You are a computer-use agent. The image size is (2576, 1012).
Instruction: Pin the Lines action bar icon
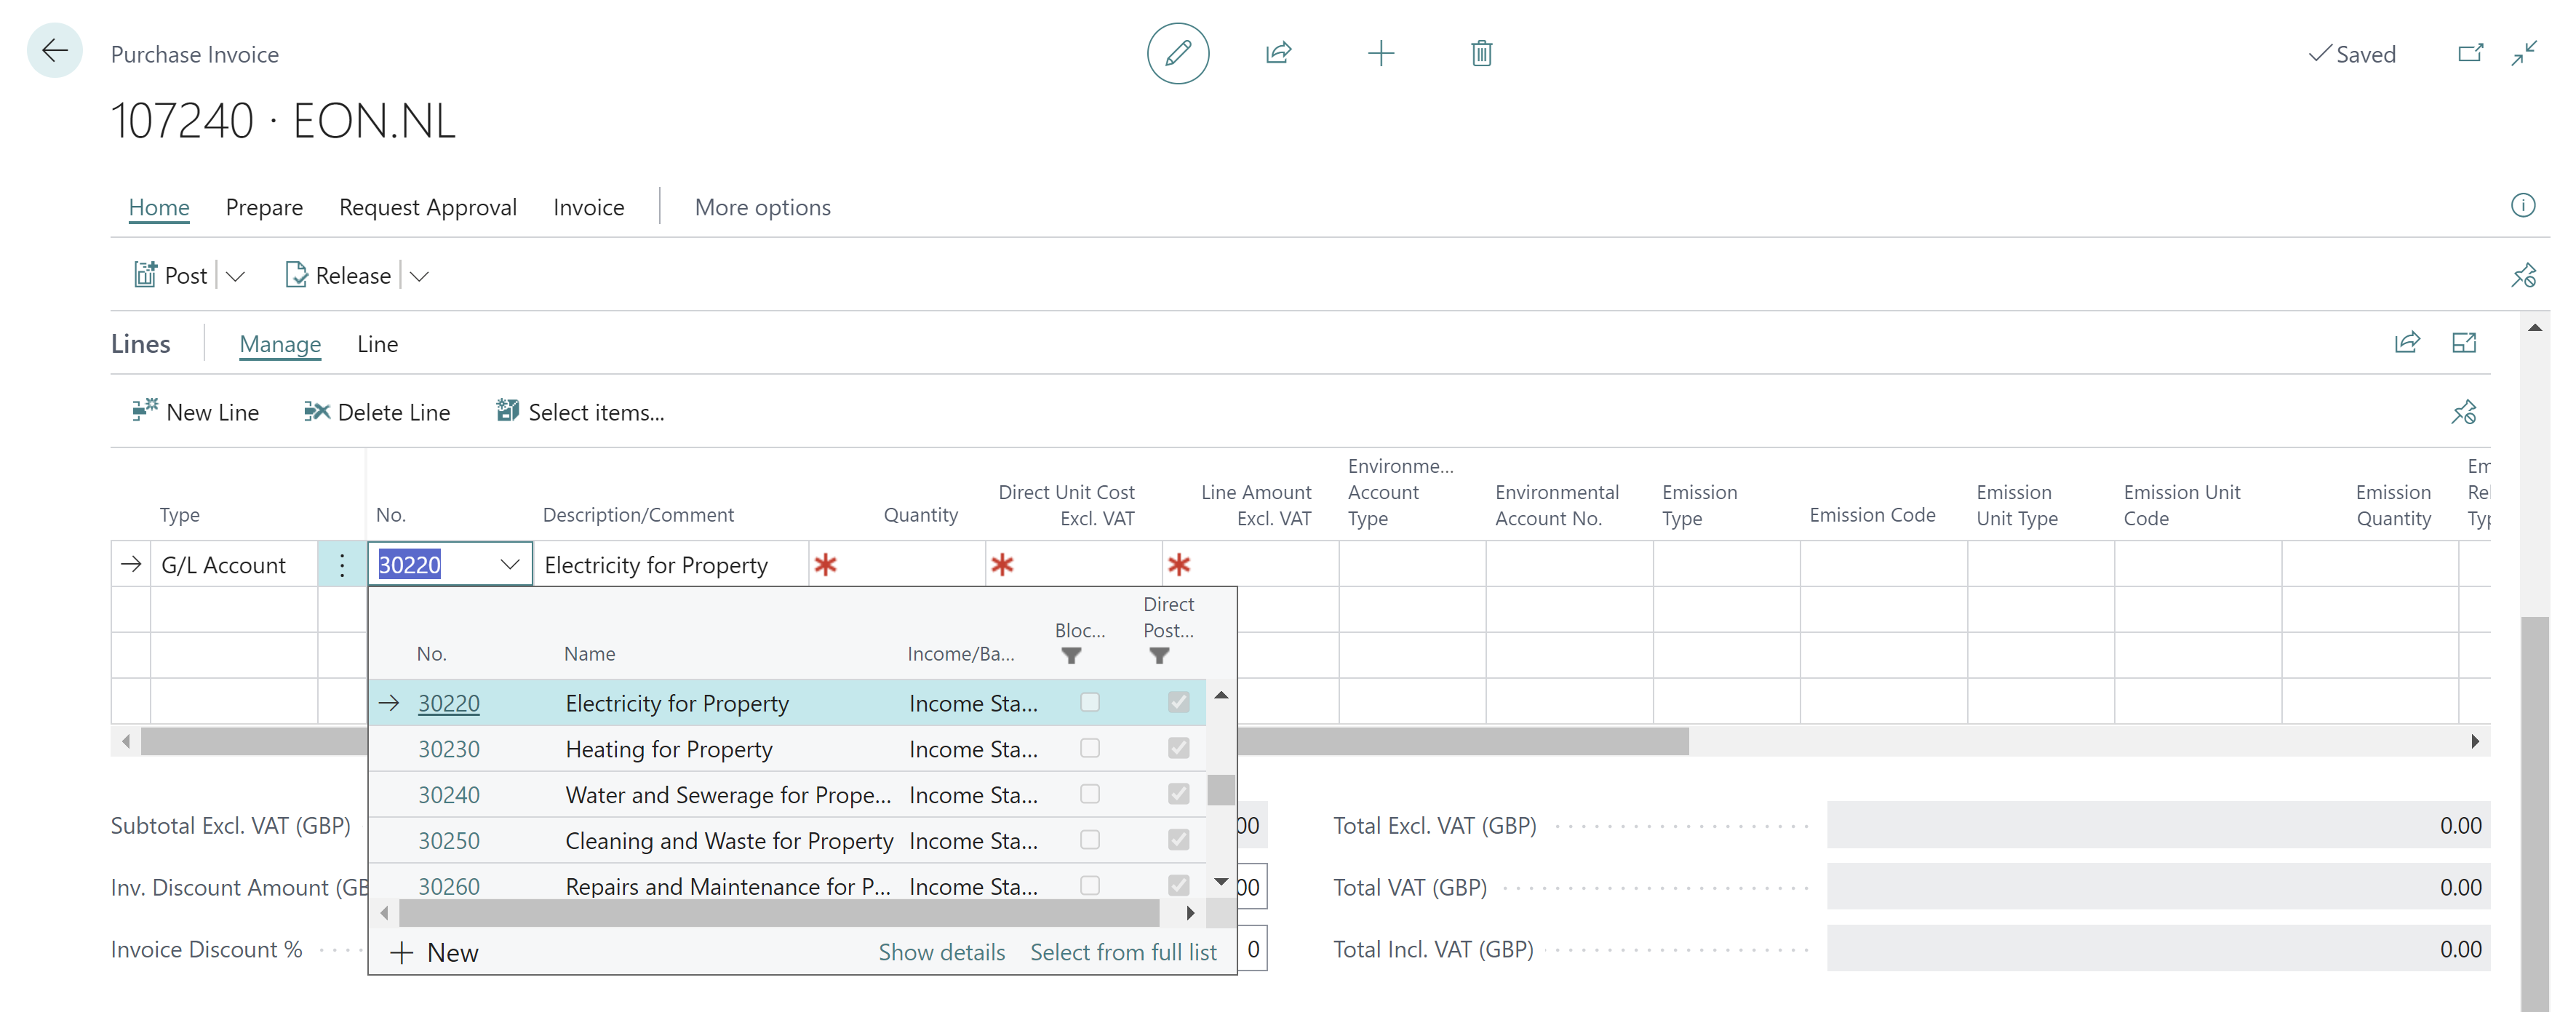tap(2463, 412)
